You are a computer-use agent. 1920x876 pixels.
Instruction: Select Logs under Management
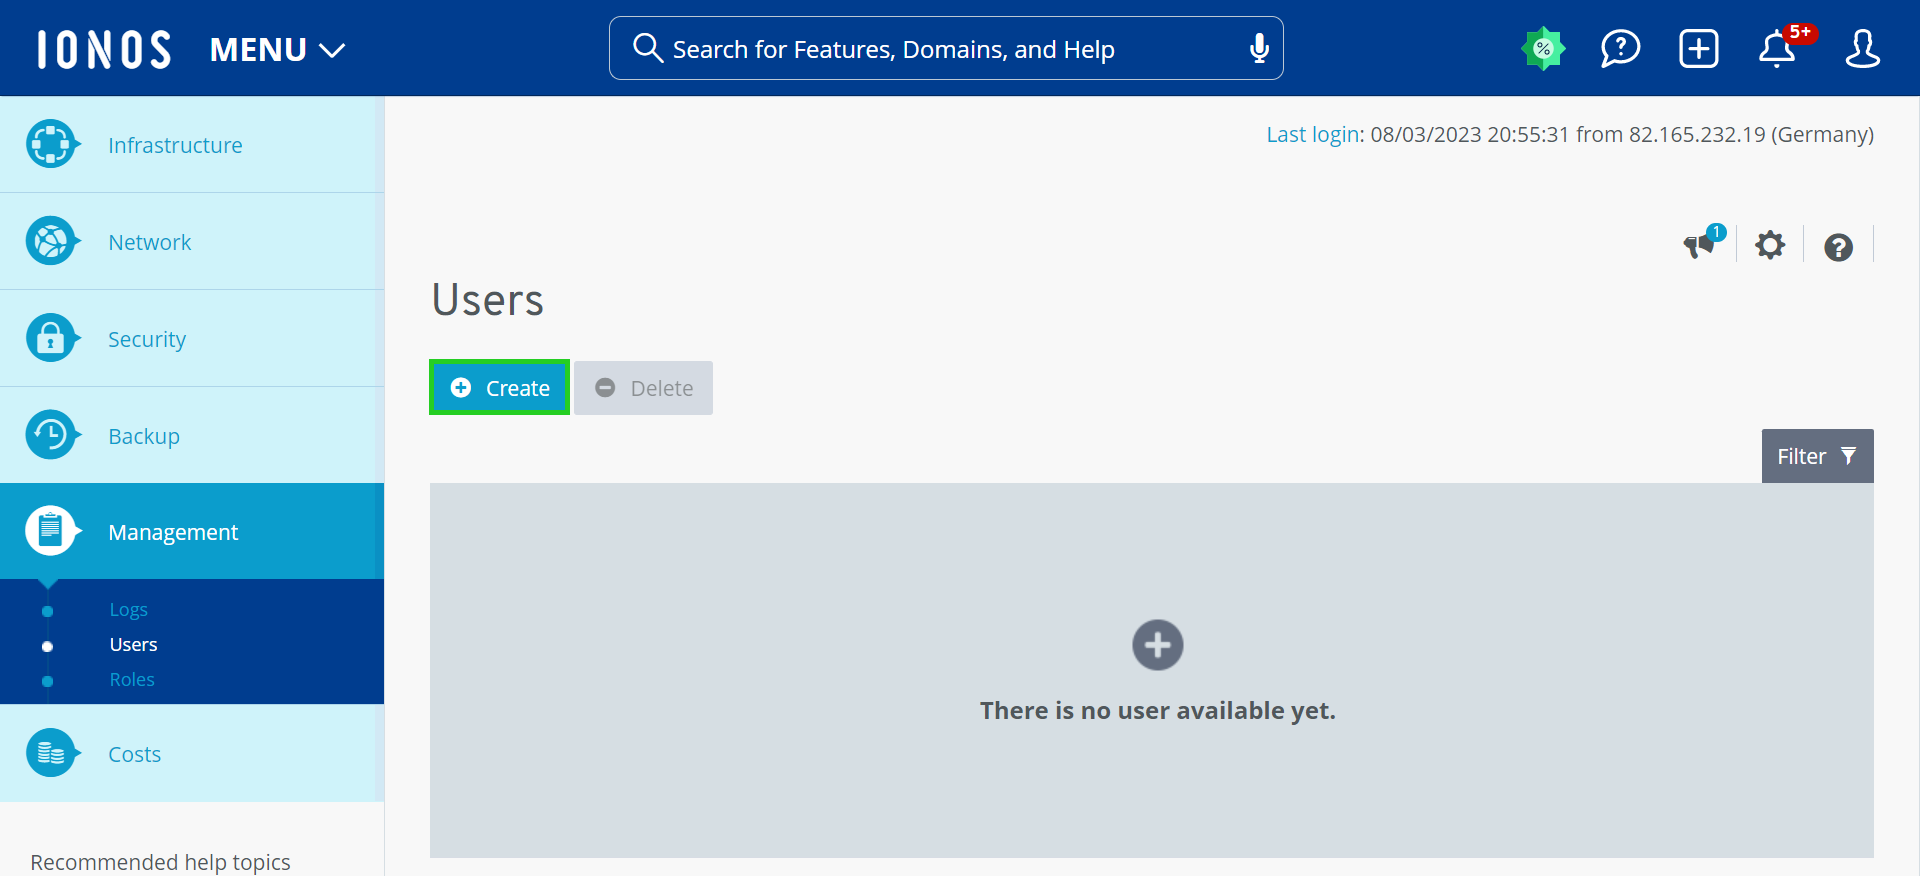pyautogui.click(x=129, y=609)
